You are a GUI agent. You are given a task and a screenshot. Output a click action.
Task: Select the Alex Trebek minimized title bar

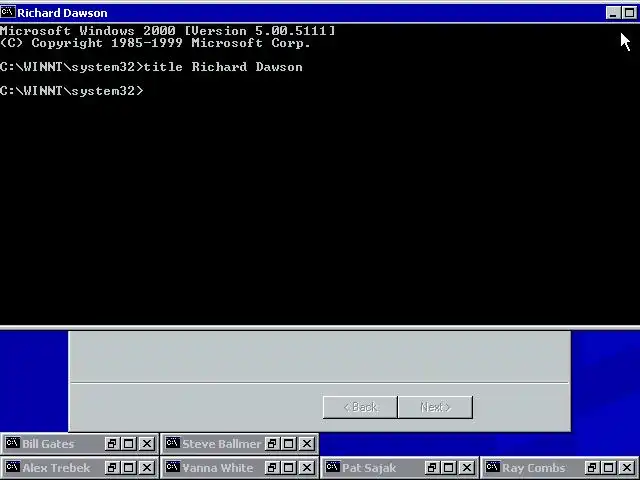tap(80, 467)
